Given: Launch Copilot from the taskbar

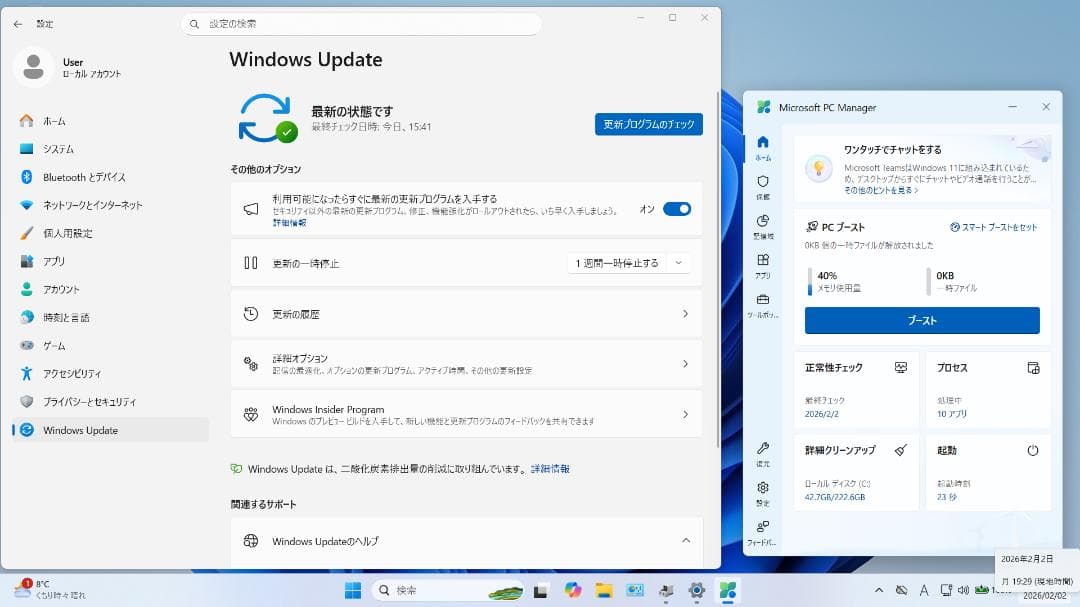Looking at the screenshot, I should coord(571,590).
